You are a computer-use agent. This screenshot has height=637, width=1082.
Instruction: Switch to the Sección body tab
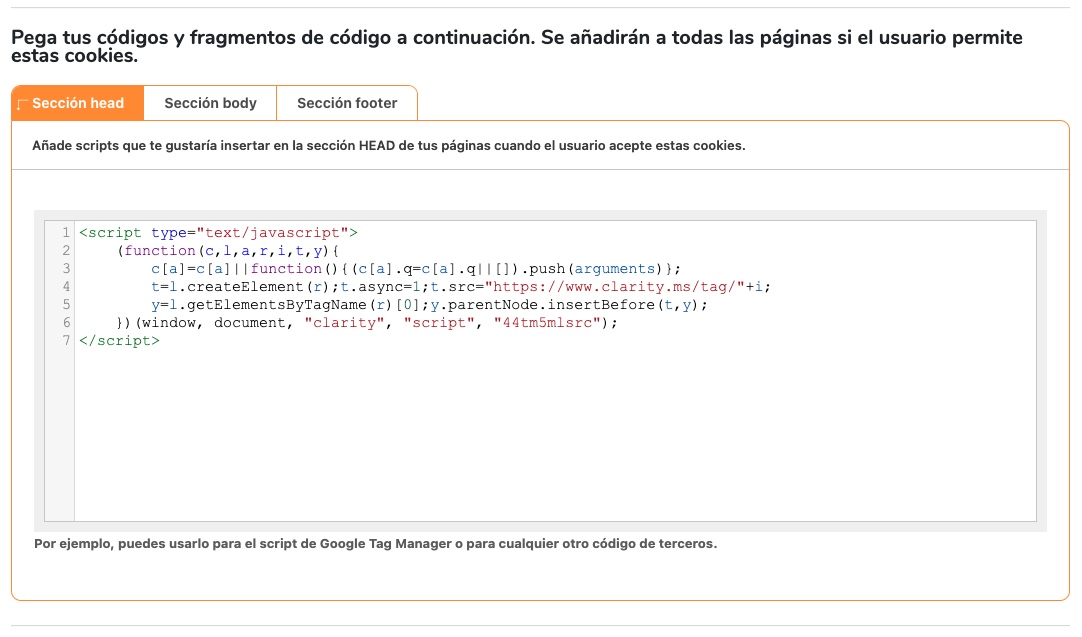click(x=210, y=103)
